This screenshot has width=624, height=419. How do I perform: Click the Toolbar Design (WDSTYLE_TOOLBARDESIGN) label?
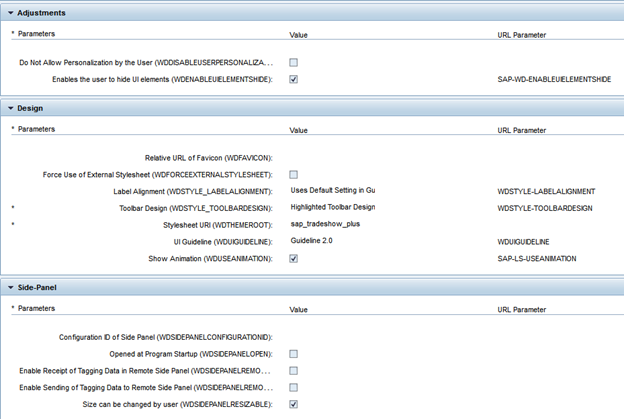tap(196, 208)
